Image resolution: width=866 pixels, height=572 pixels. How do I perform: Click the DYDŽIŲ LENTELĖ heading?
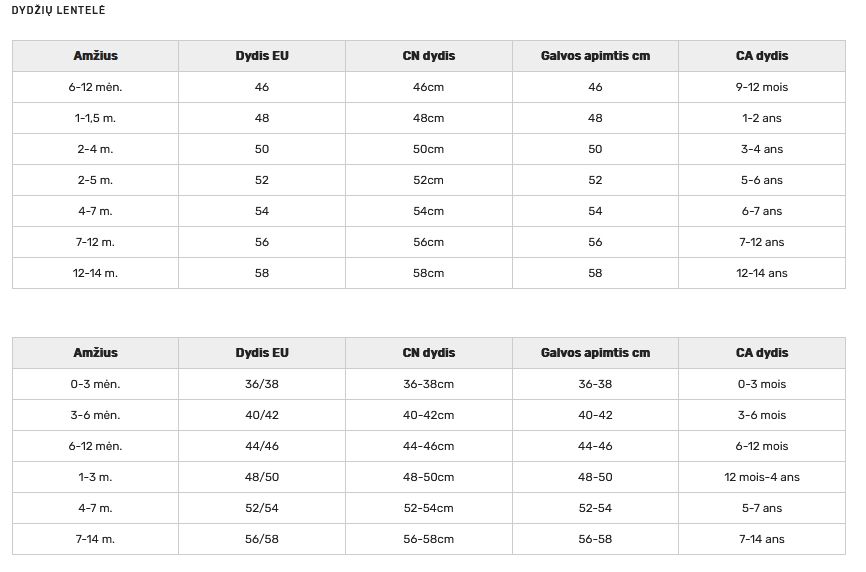tap(58, 10)
